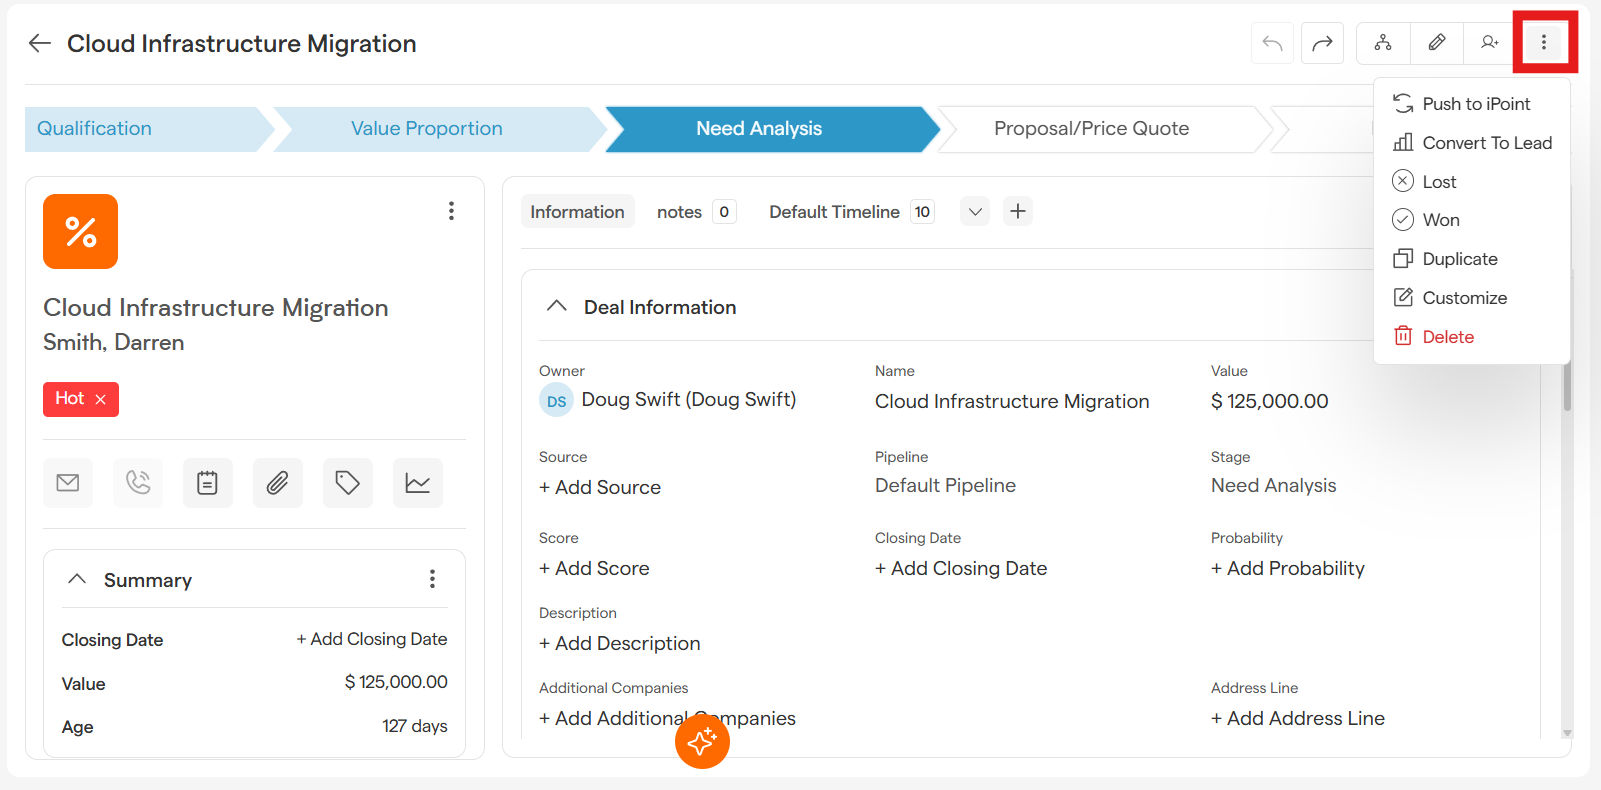Select Convert To Lead from the menu

pos(1486,143)
